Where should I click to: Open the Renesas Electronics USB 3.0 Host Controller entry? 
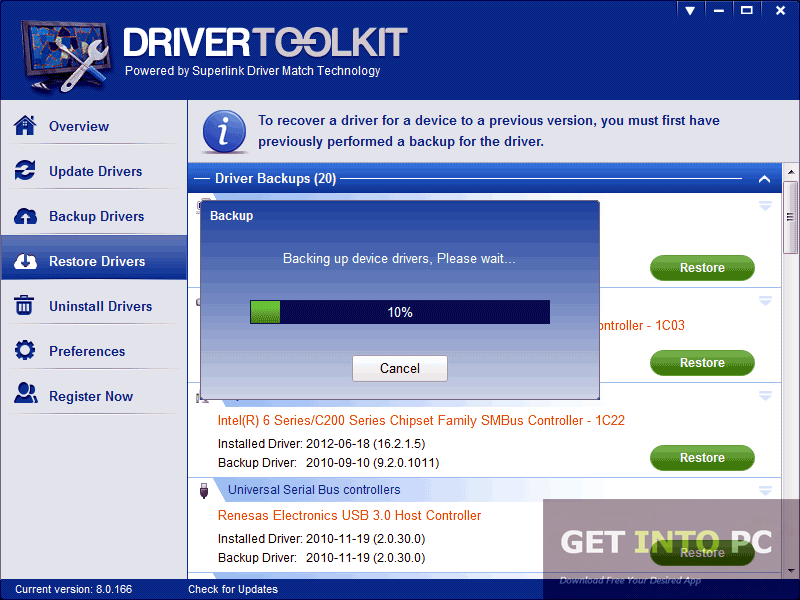pos(349,515)
